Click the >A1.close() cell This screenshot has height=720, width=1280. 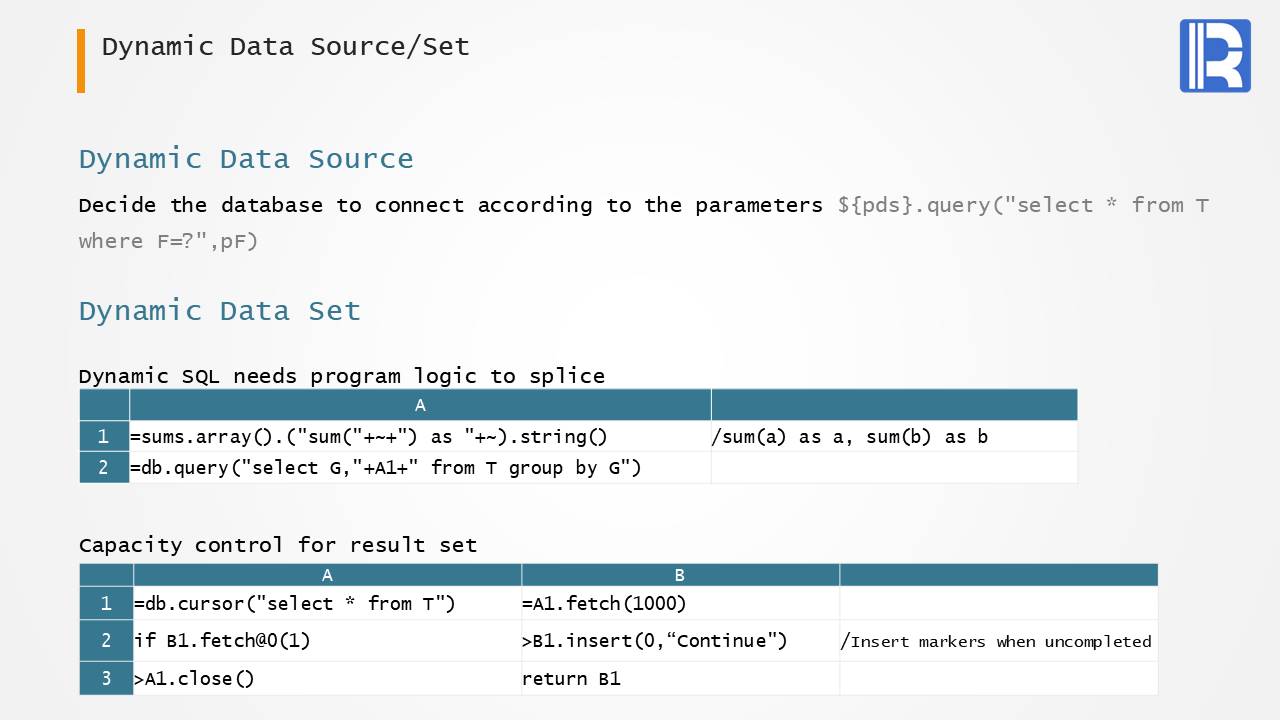[x=194, y=678]
